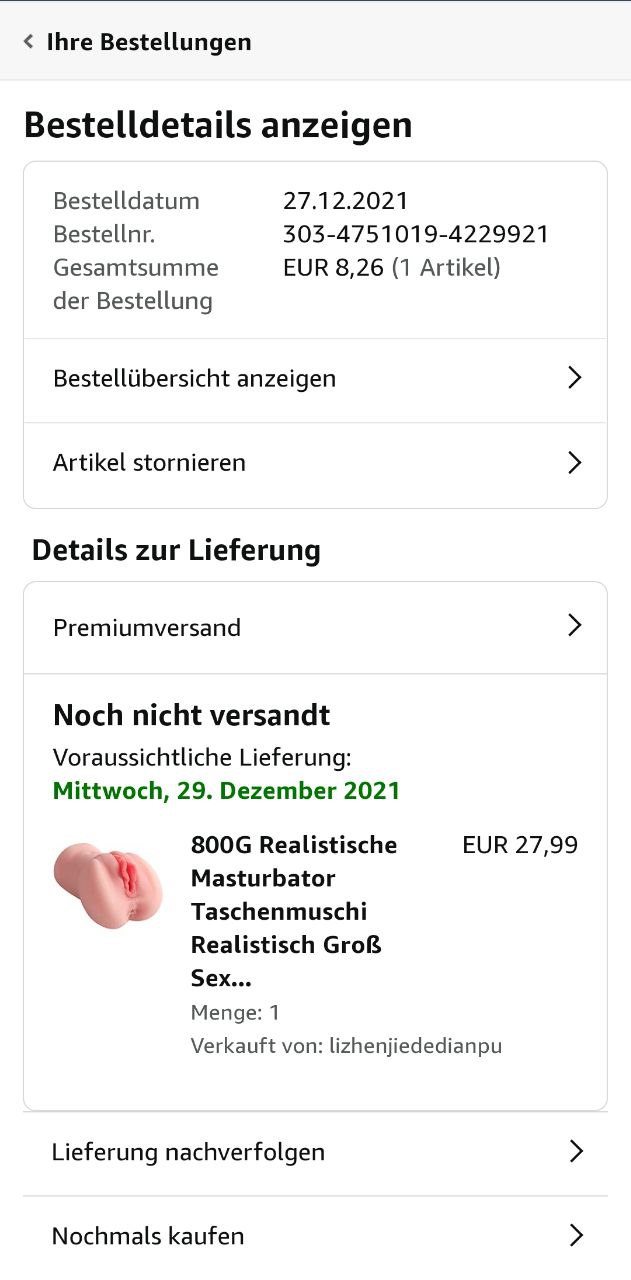Track shipment via Lieferung nachverfolgen
This screenshot has width=631, height=1280.
tap(189, 1152)
